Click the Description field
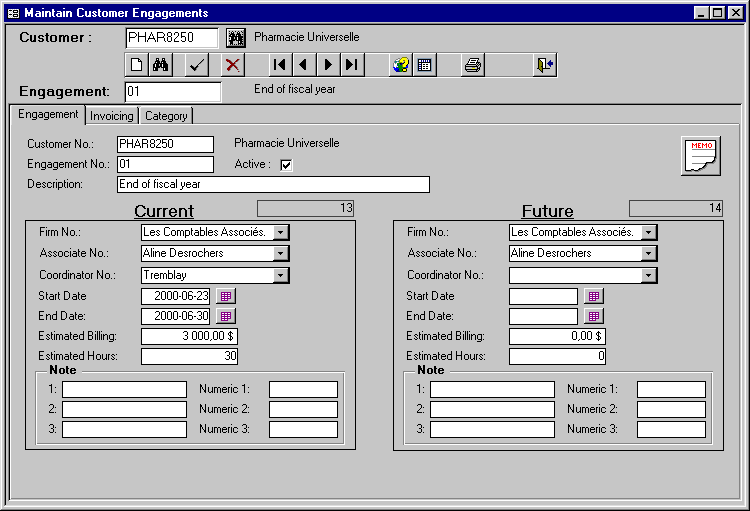 point(272,184)
